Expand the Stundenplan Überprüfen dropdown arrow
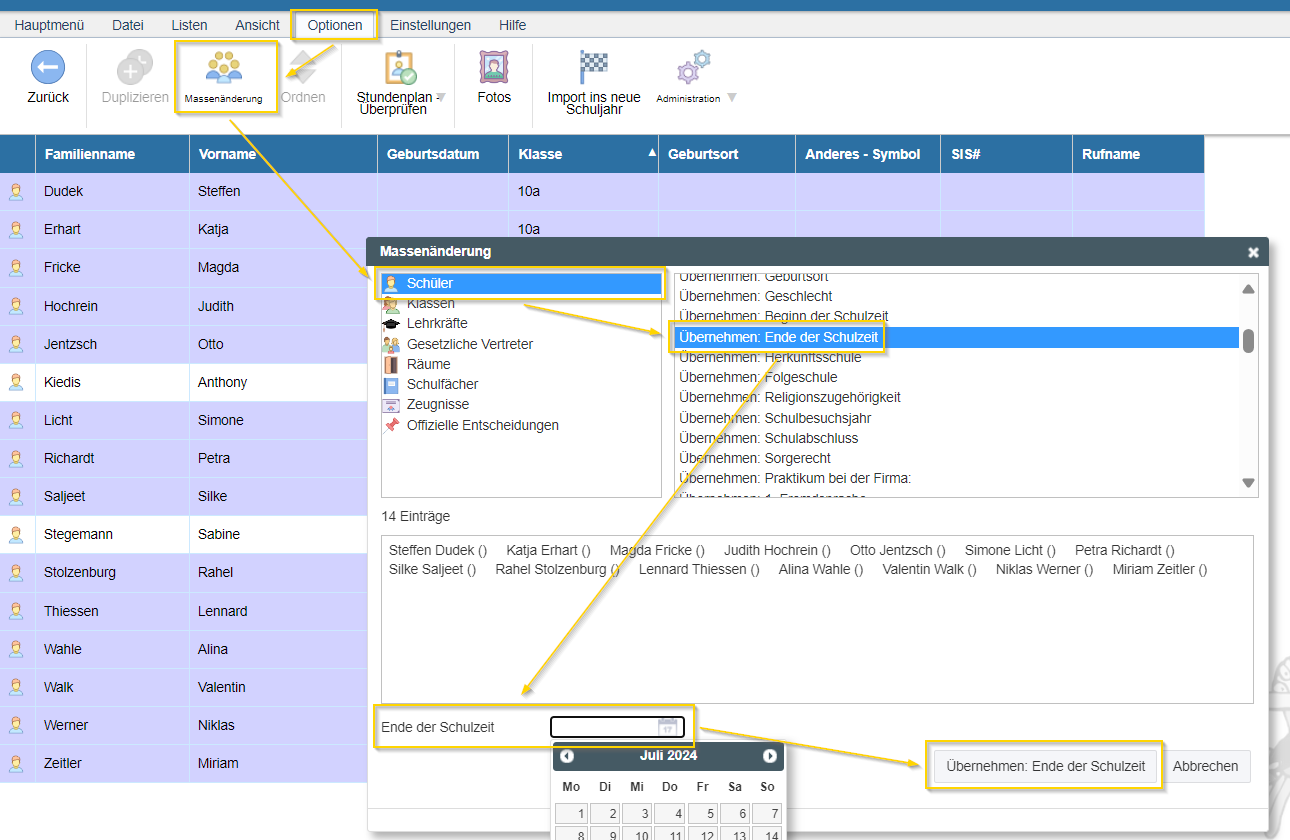 point(441,97)
